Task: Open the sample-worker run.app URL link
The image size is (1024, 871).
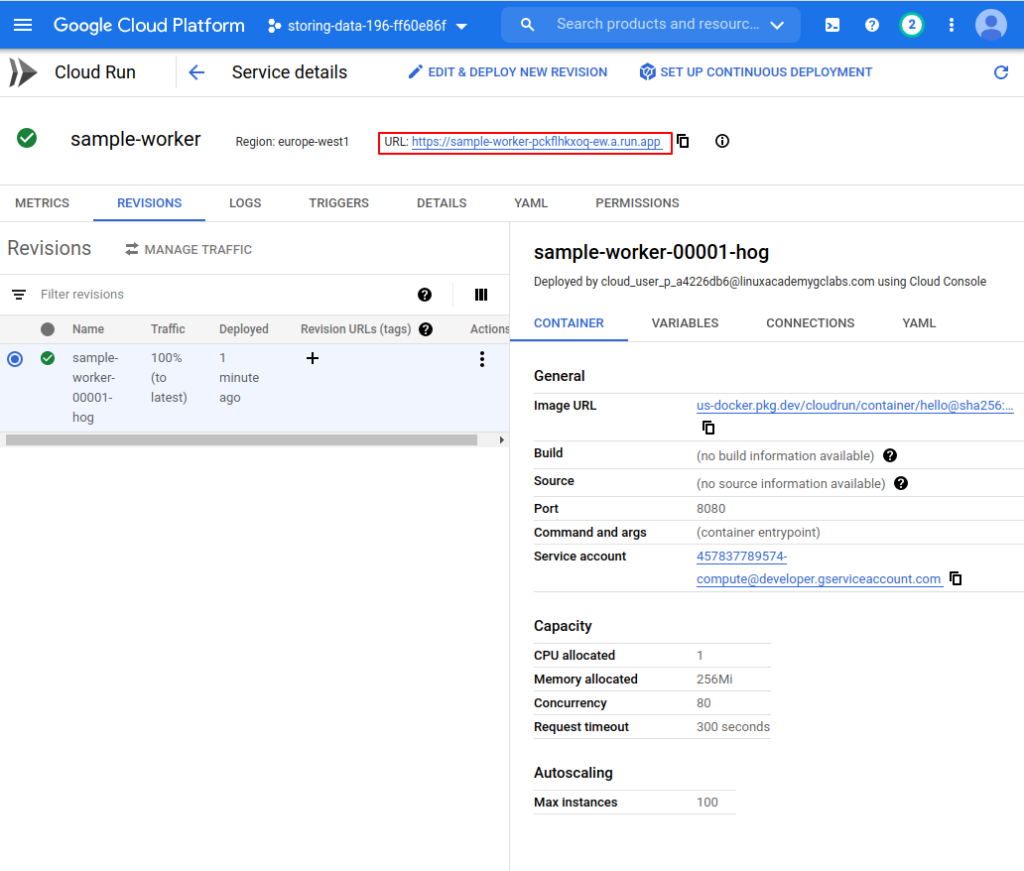Action: [x=536, y=142]
